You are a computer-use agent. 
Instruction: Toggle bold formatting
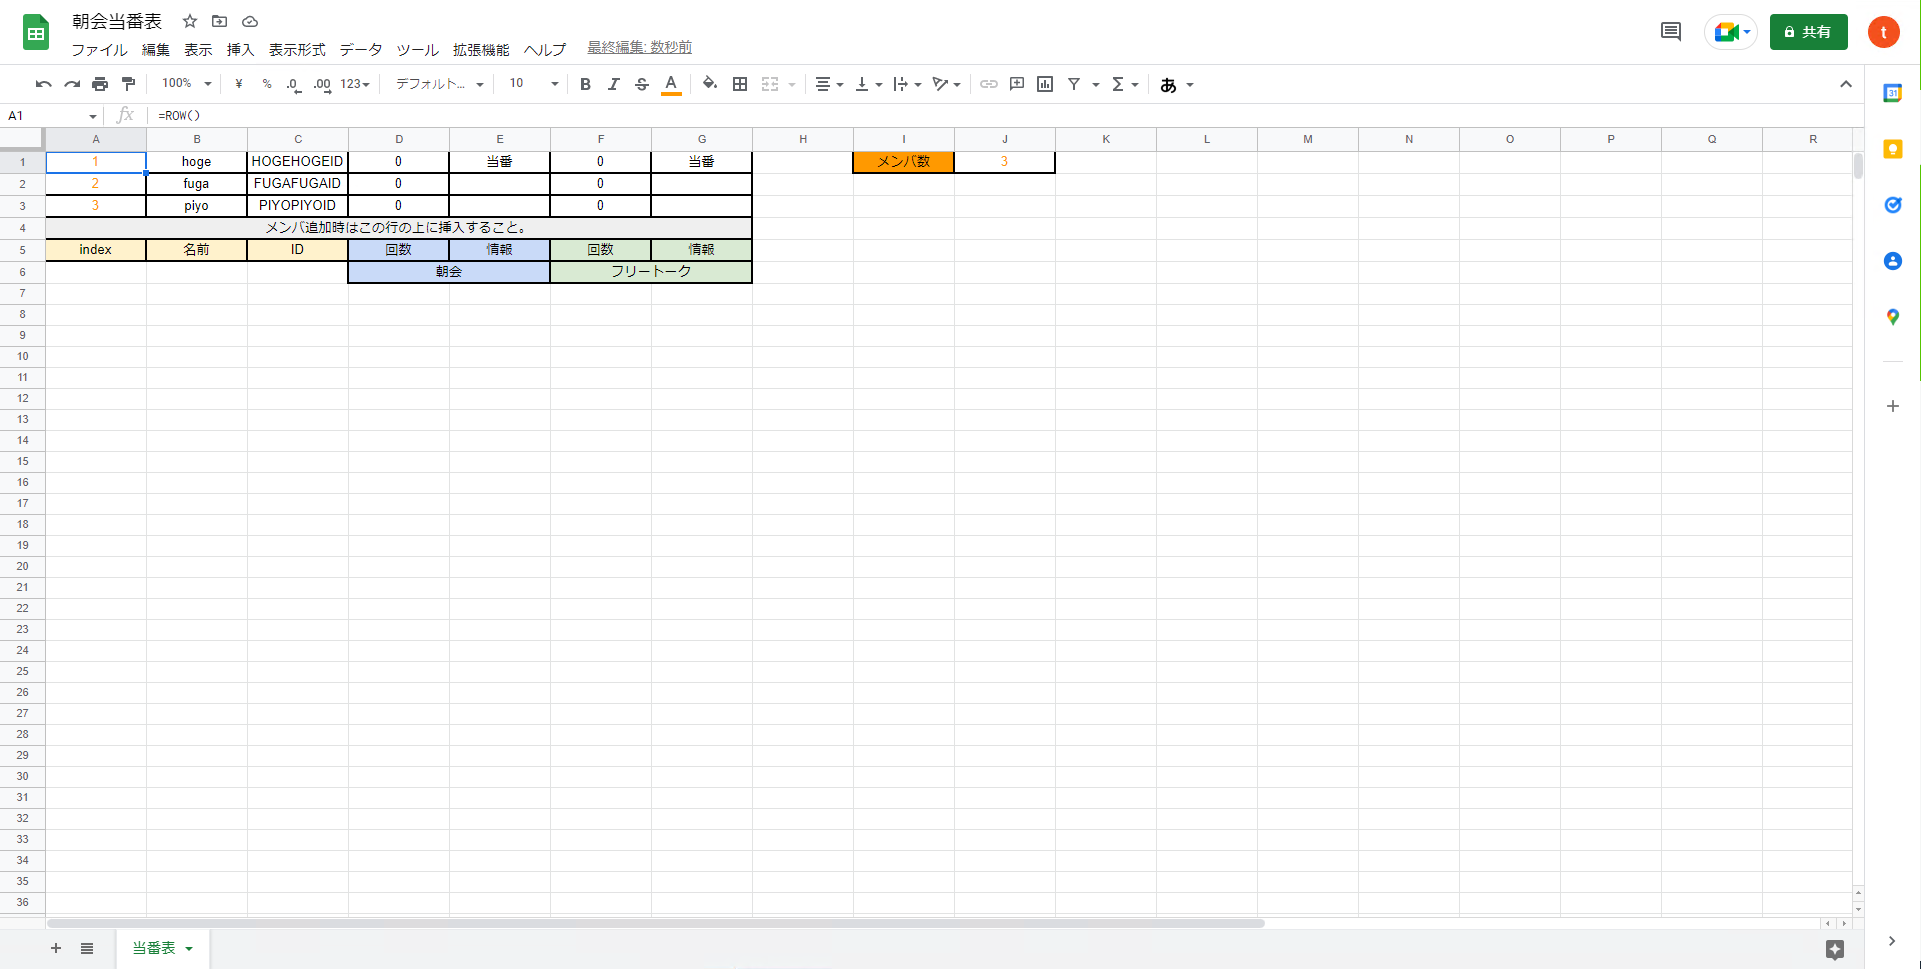pyautogui.click(x=586, y=85)
